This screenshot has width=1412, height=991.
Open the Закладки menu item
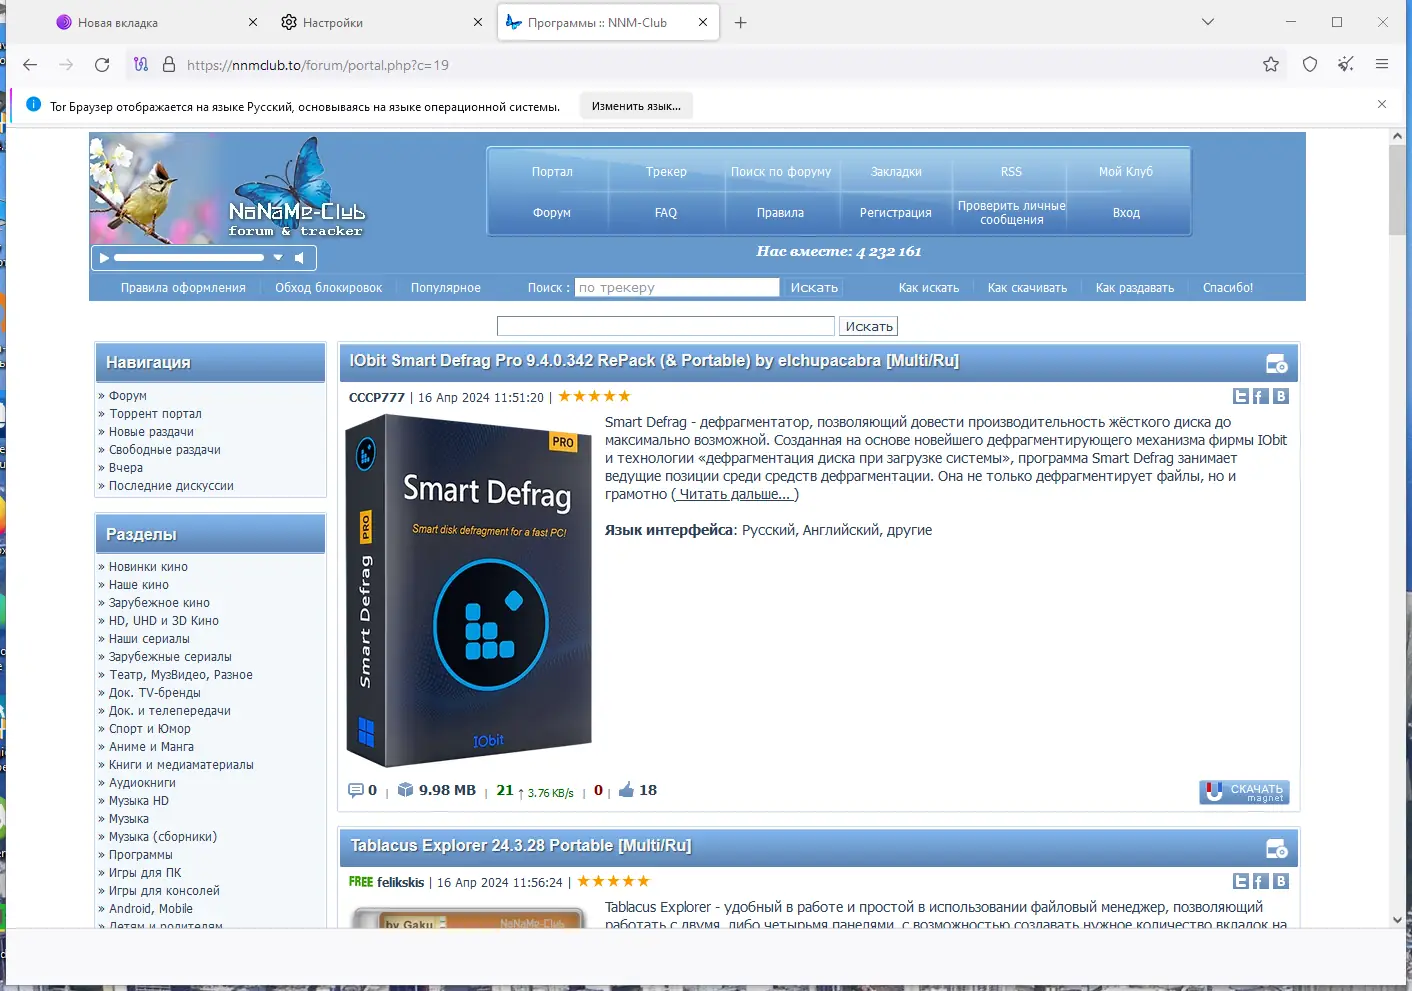click(x=896, y=172)
